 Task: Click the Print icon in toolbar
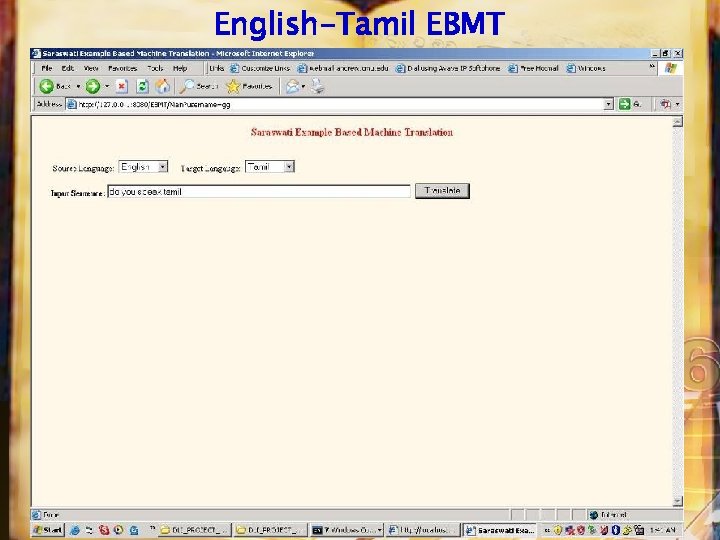317,86
